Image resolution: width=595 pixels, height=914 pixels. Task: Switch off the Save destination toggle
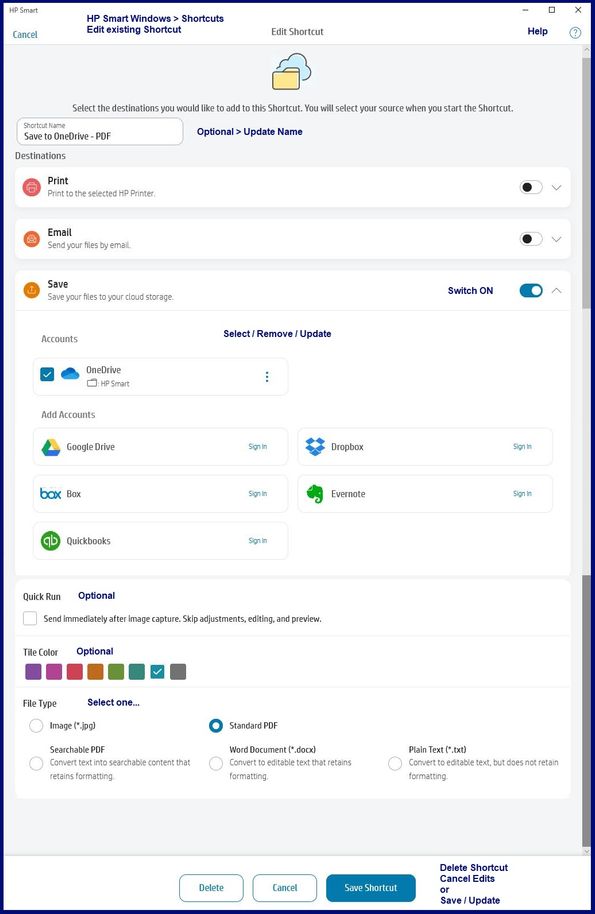point(531,290)
